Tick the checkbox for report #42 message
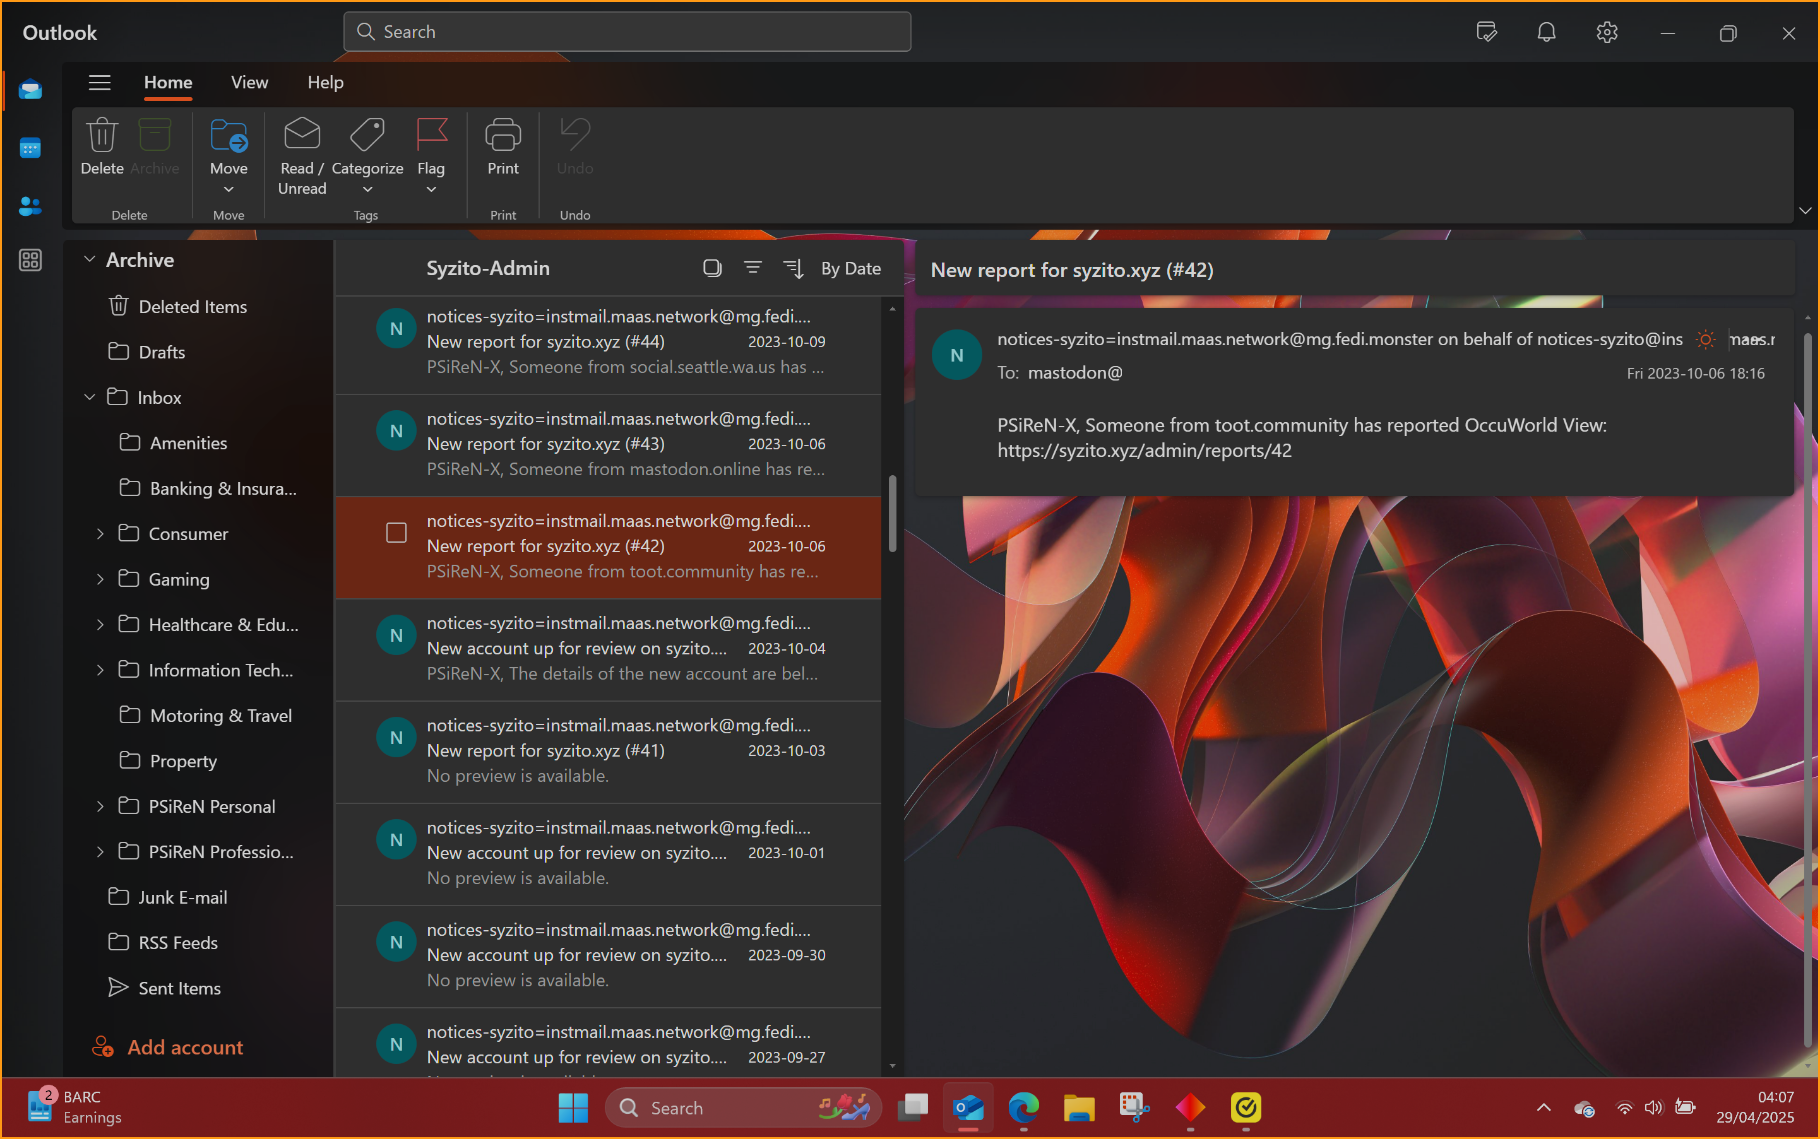 point(397,533)
